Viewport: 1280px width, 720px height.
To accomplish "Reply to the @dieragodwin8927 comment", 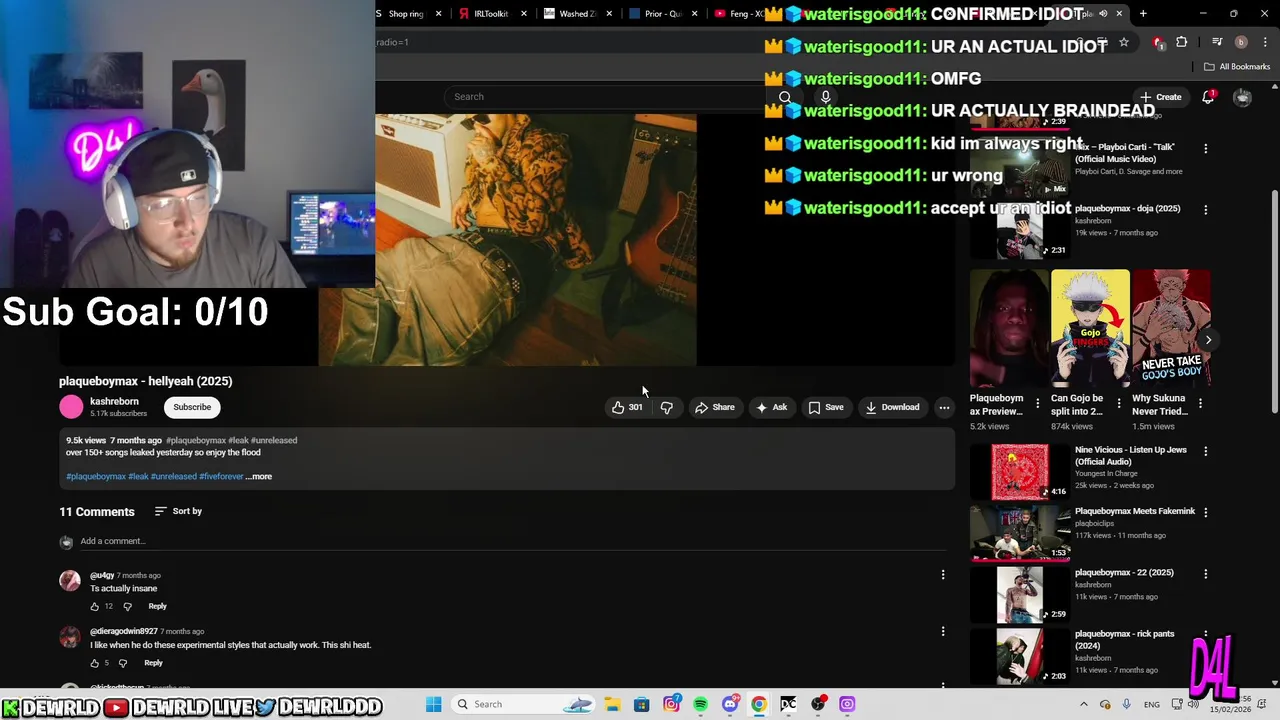I will [153, 663].
